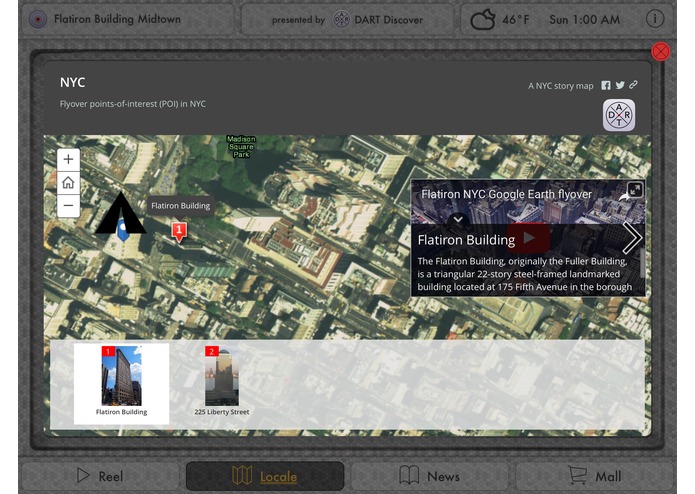Click the Sun 1:00 AM time display

coord(585,19)
